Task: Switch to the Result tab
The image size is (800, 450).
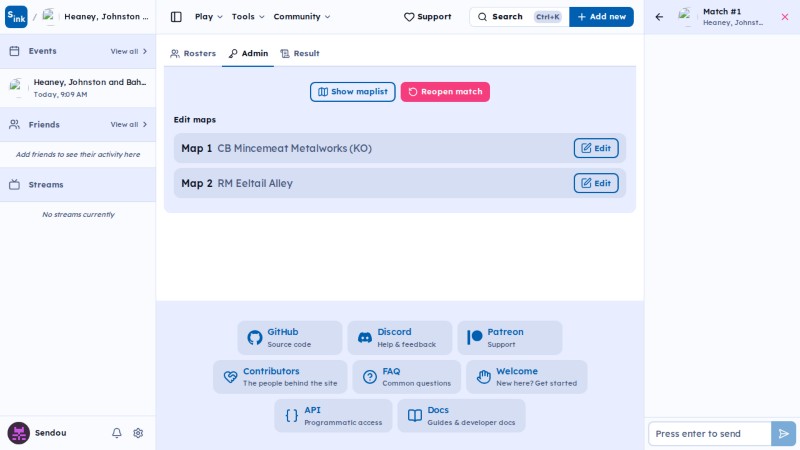Action: coord(300,54)
